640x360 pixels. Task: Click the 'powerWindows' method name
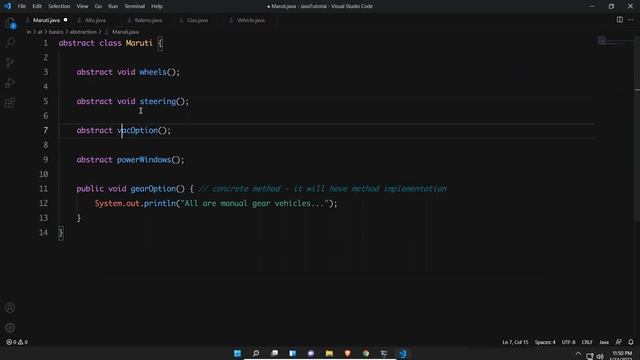pos(144,160)
